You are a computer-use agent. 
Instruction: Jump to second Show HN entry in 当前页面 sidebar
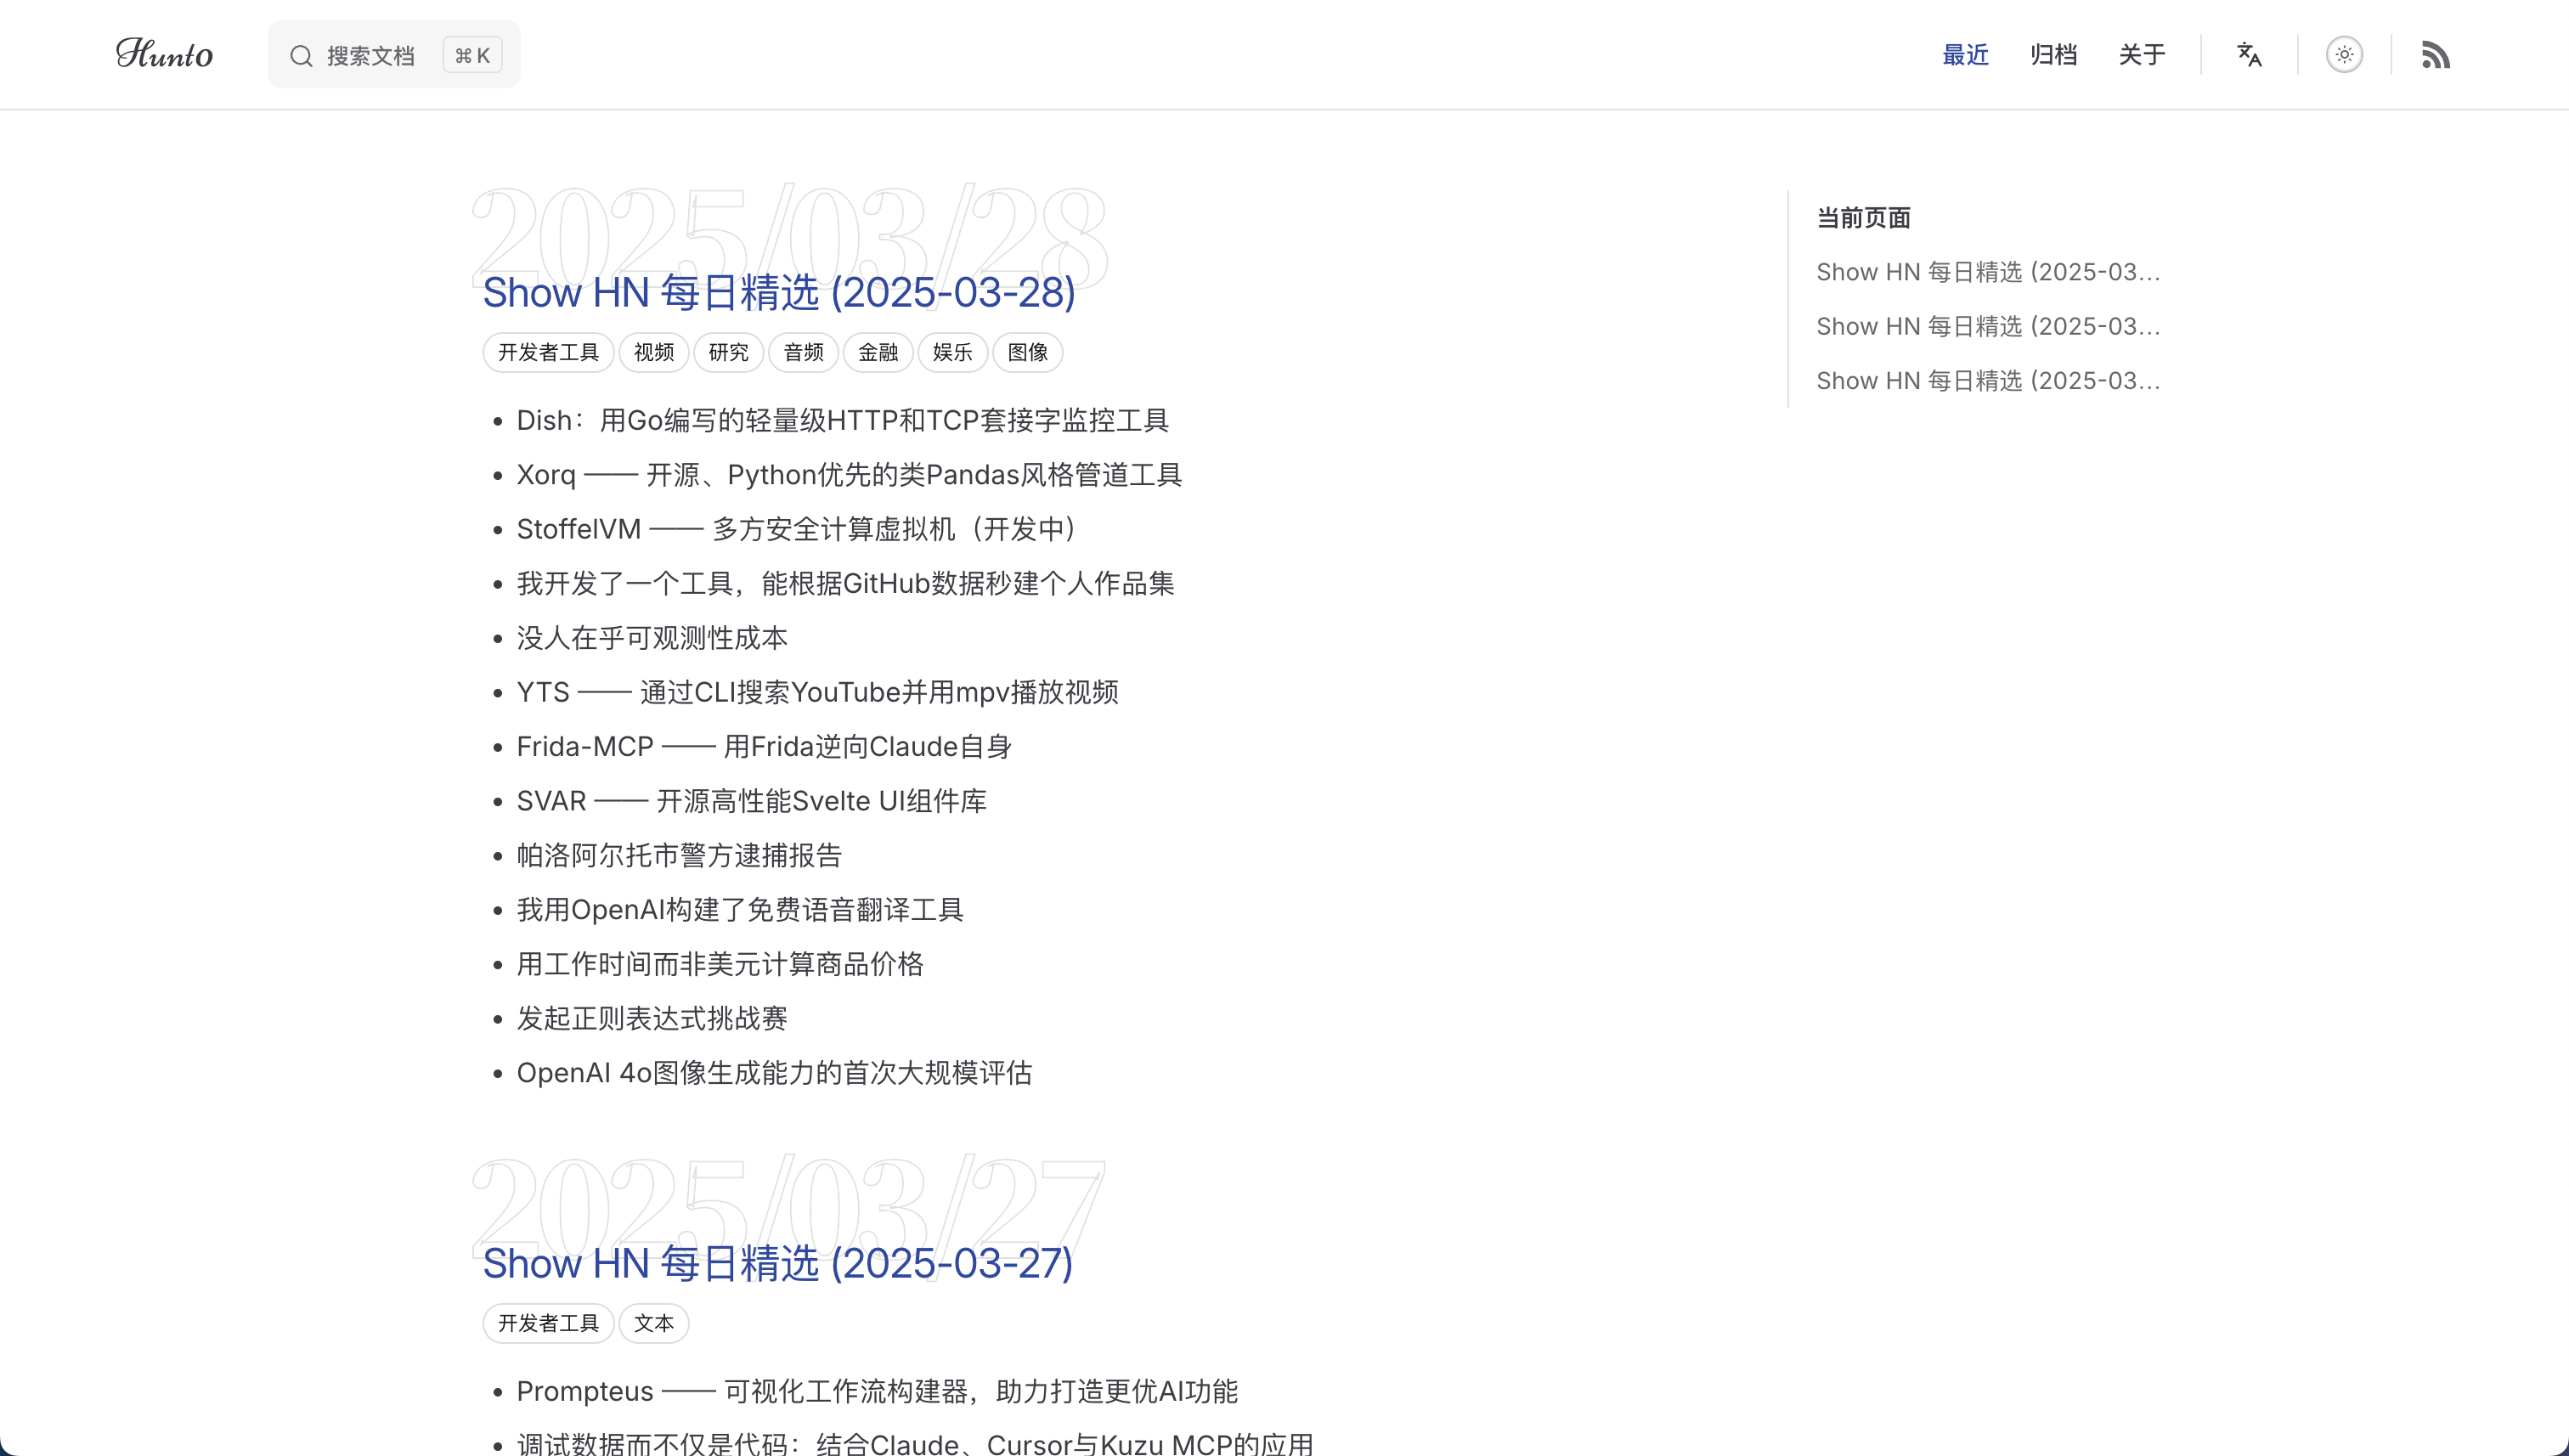(x=1988, y=326)
